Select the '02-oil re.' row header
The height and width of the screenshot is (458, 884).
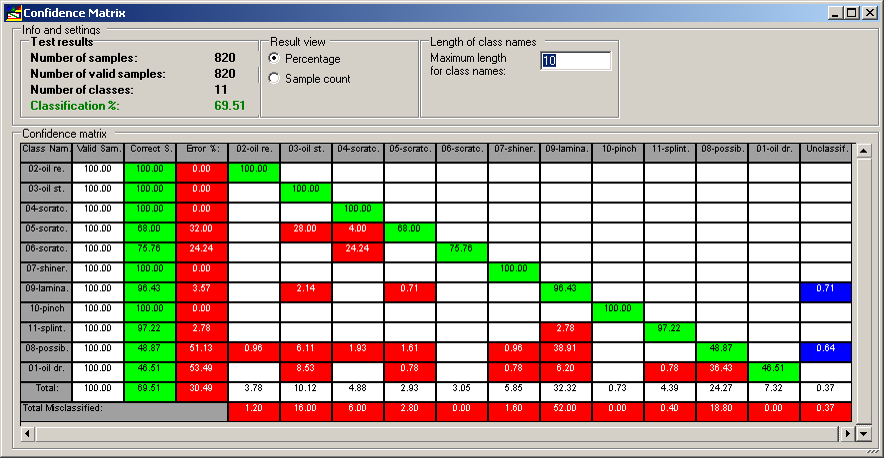[x=46, y=173]
